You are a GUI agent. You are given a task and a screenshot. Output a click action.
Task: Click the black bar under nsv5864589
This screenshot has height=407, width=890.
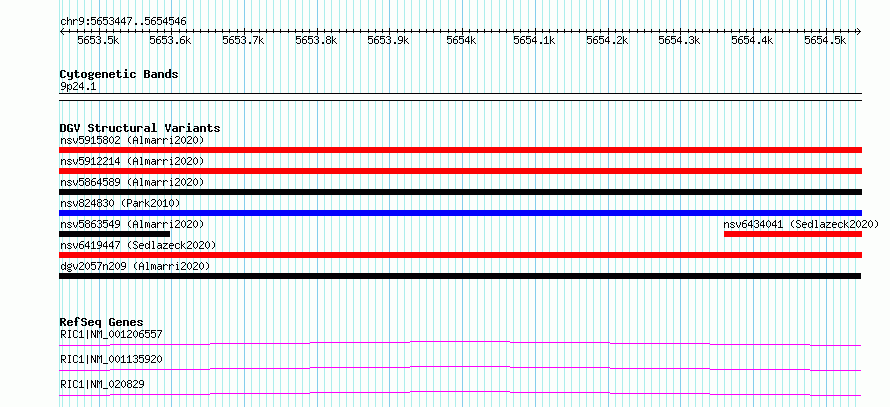pos(460,192)
